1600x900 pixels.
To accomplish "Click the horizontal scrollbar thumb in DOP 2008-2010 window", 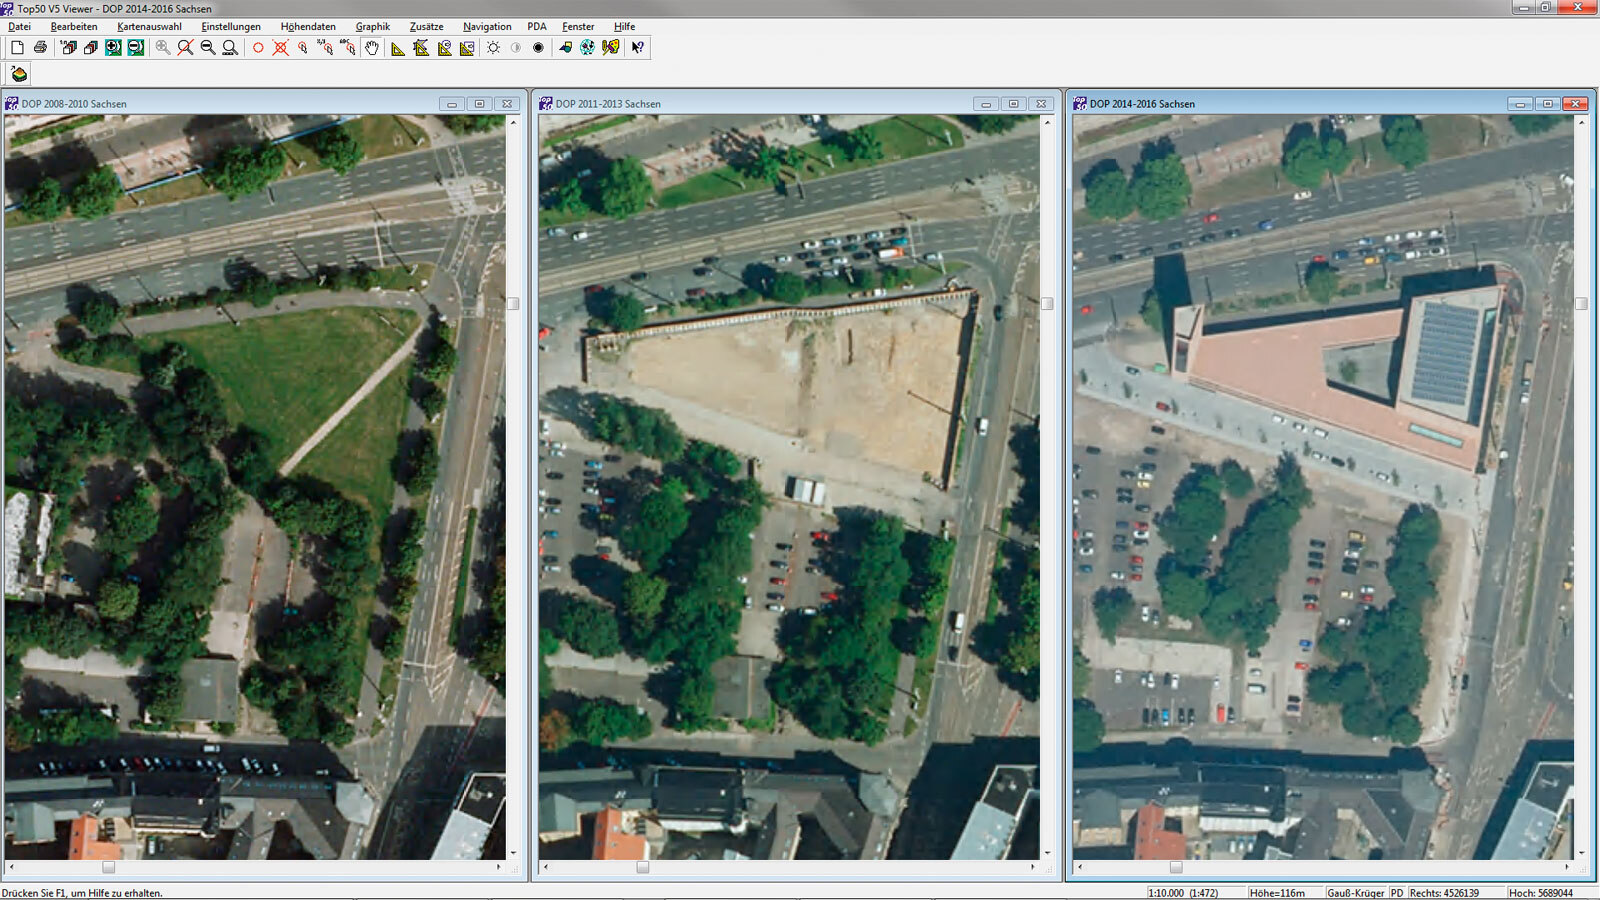I will (109, 867).
